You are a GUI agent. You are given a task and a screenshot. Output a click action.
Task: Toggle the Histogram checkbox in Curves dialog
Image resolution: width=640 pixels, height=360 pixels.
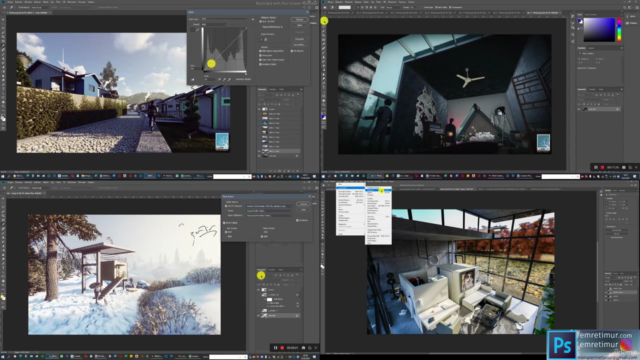tap(260, 56)
